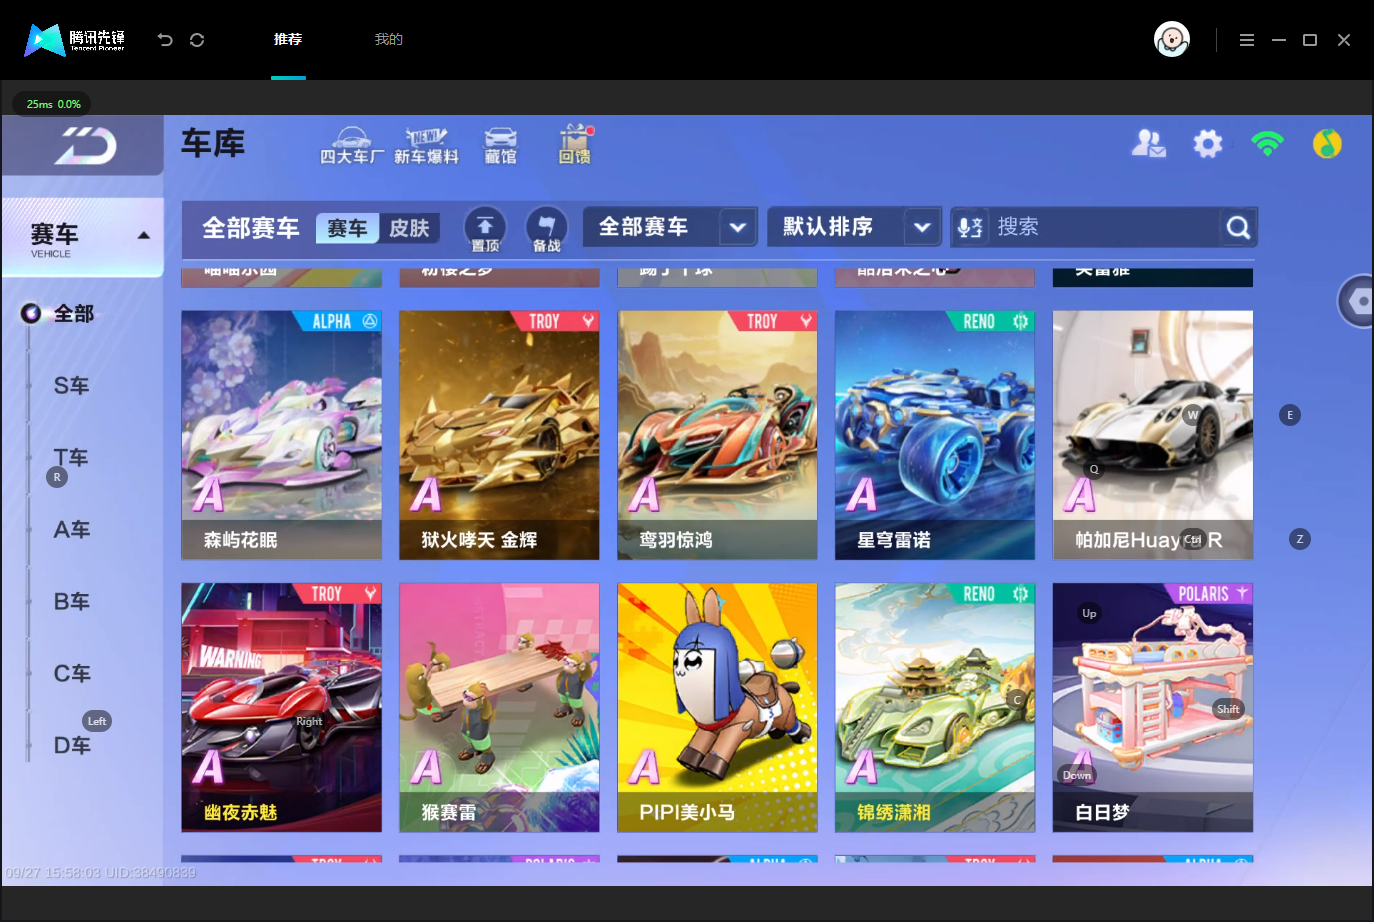Select the 幽夜赤魅 car card
Screen dimensions: 1374x922
pos(281,708)
